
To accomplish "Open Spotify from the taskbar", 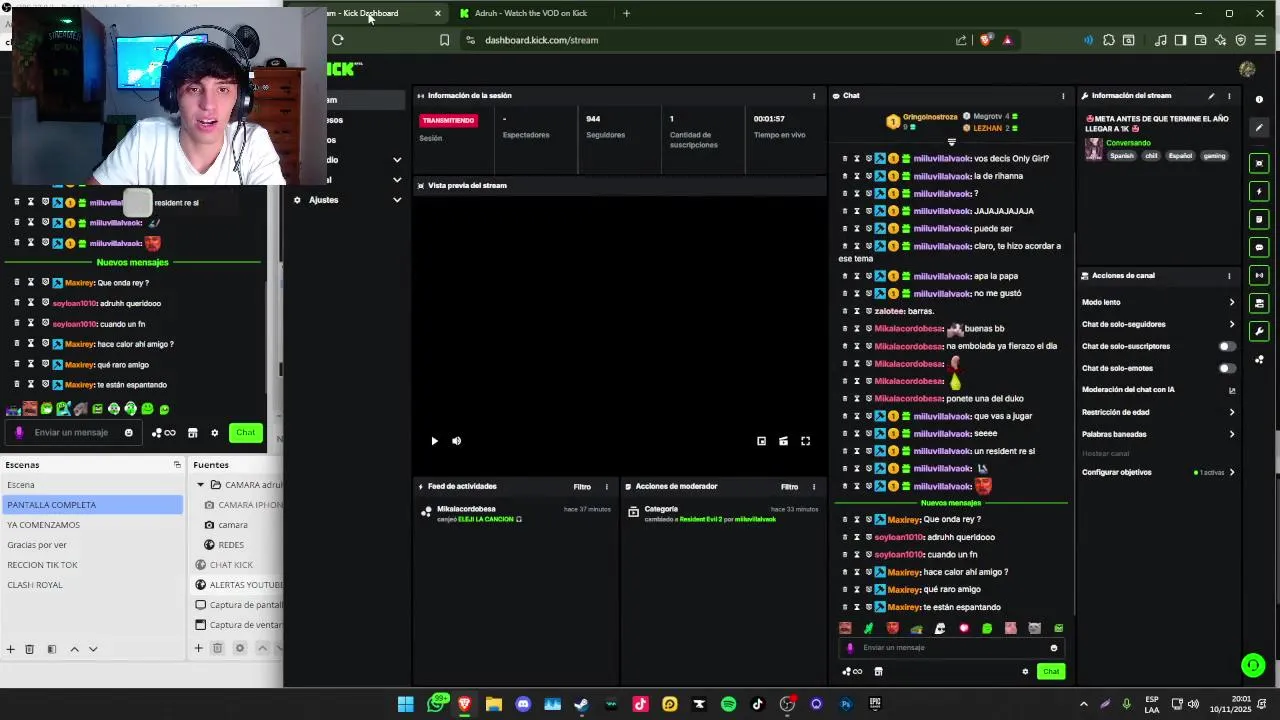I will pos(728,704).
